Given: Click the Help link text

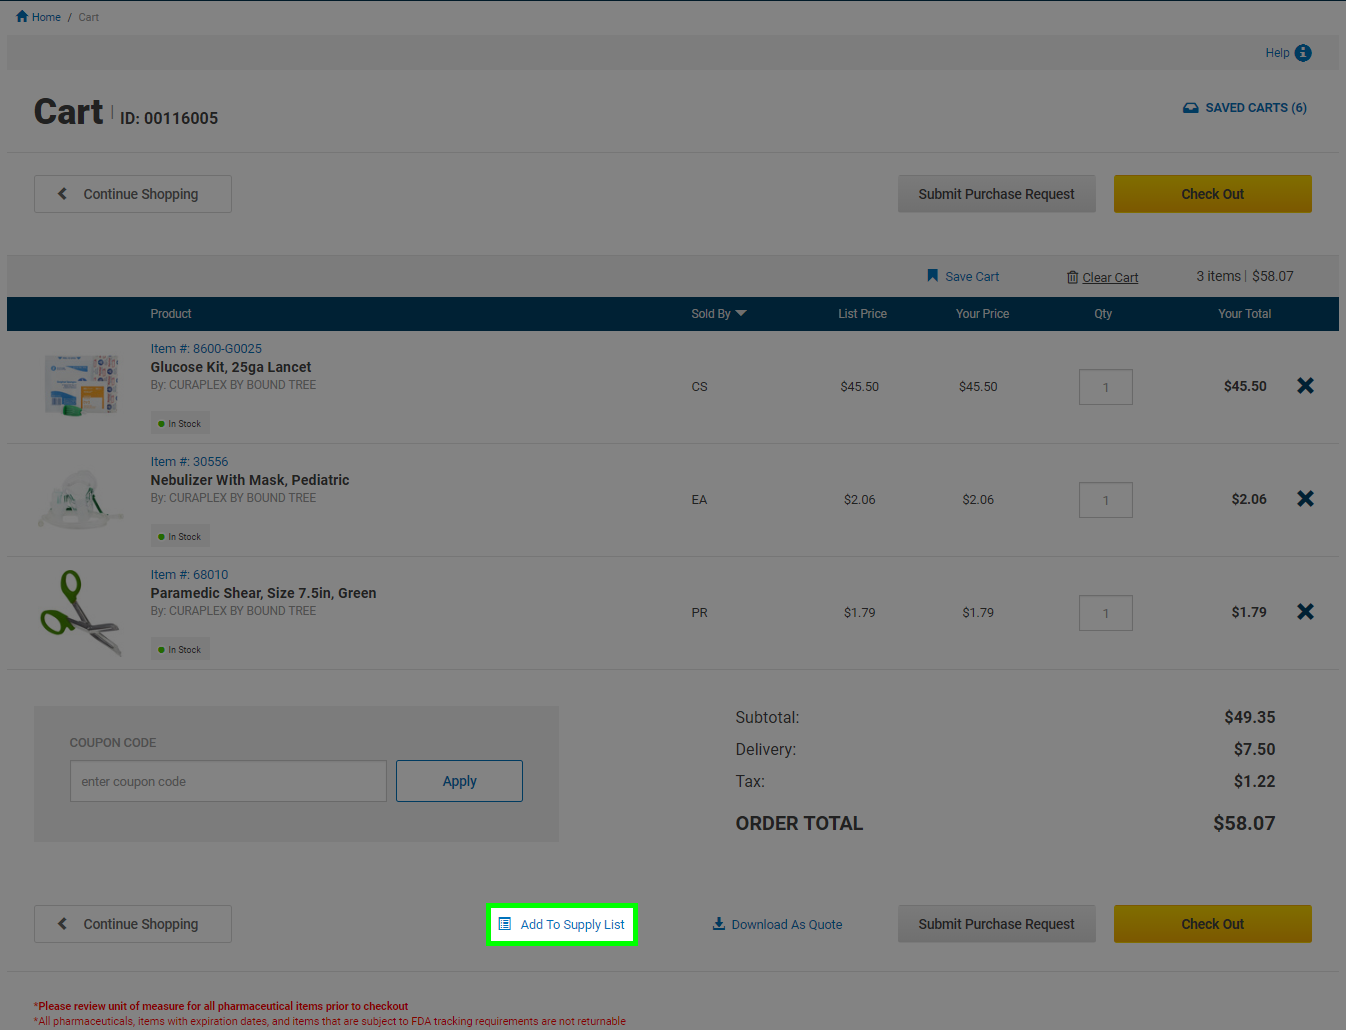Looking at the screenshot, I should pos(1277,53).
